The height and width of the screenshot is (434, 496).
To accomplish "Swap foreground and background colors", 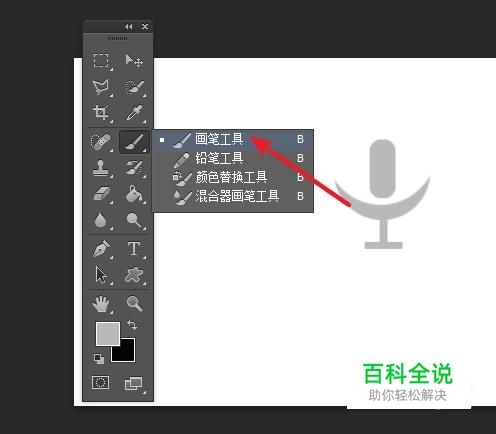I will [x=132, y=325].
